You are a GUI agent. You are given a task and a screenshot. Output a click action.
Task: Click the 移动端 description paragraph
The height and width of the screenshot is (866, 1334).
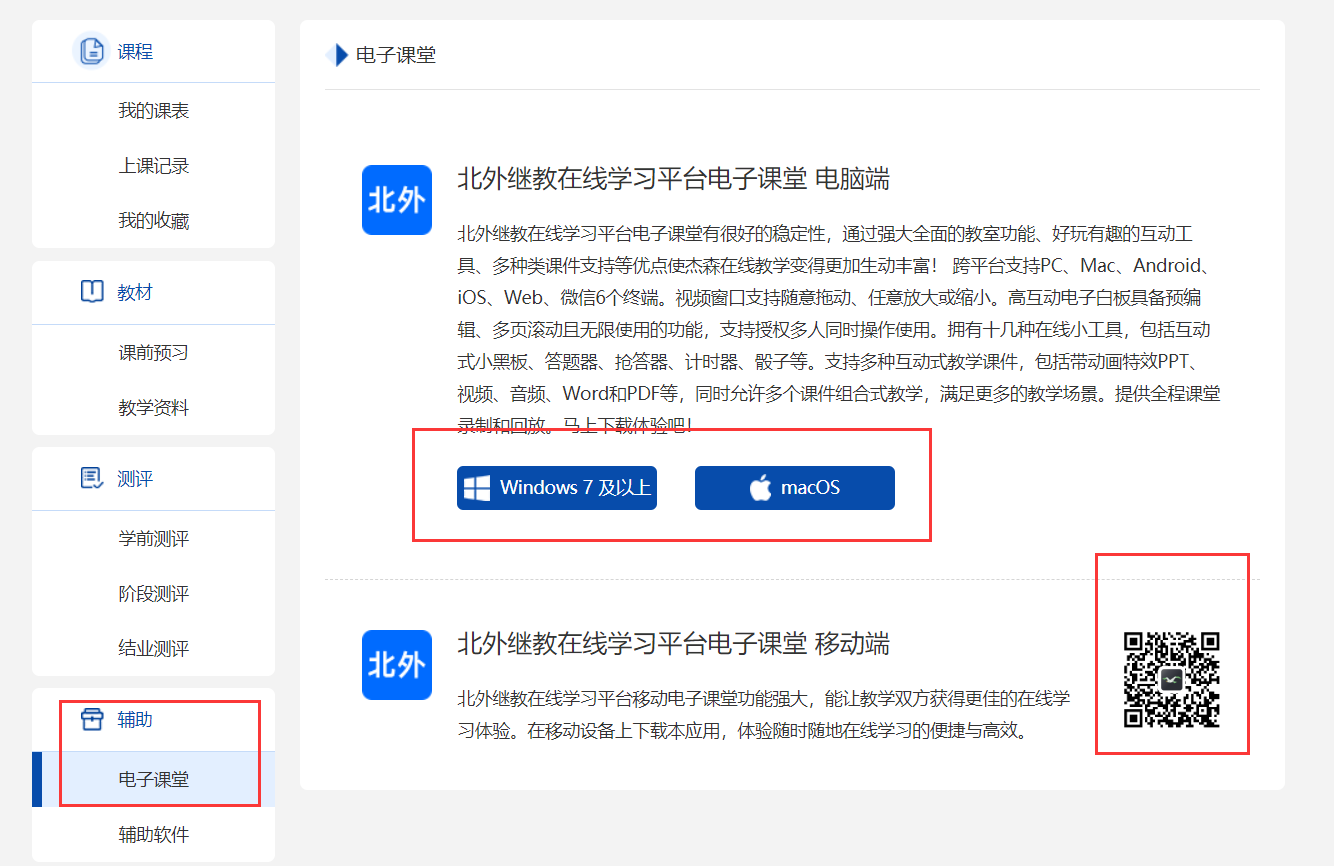(764, 713)
